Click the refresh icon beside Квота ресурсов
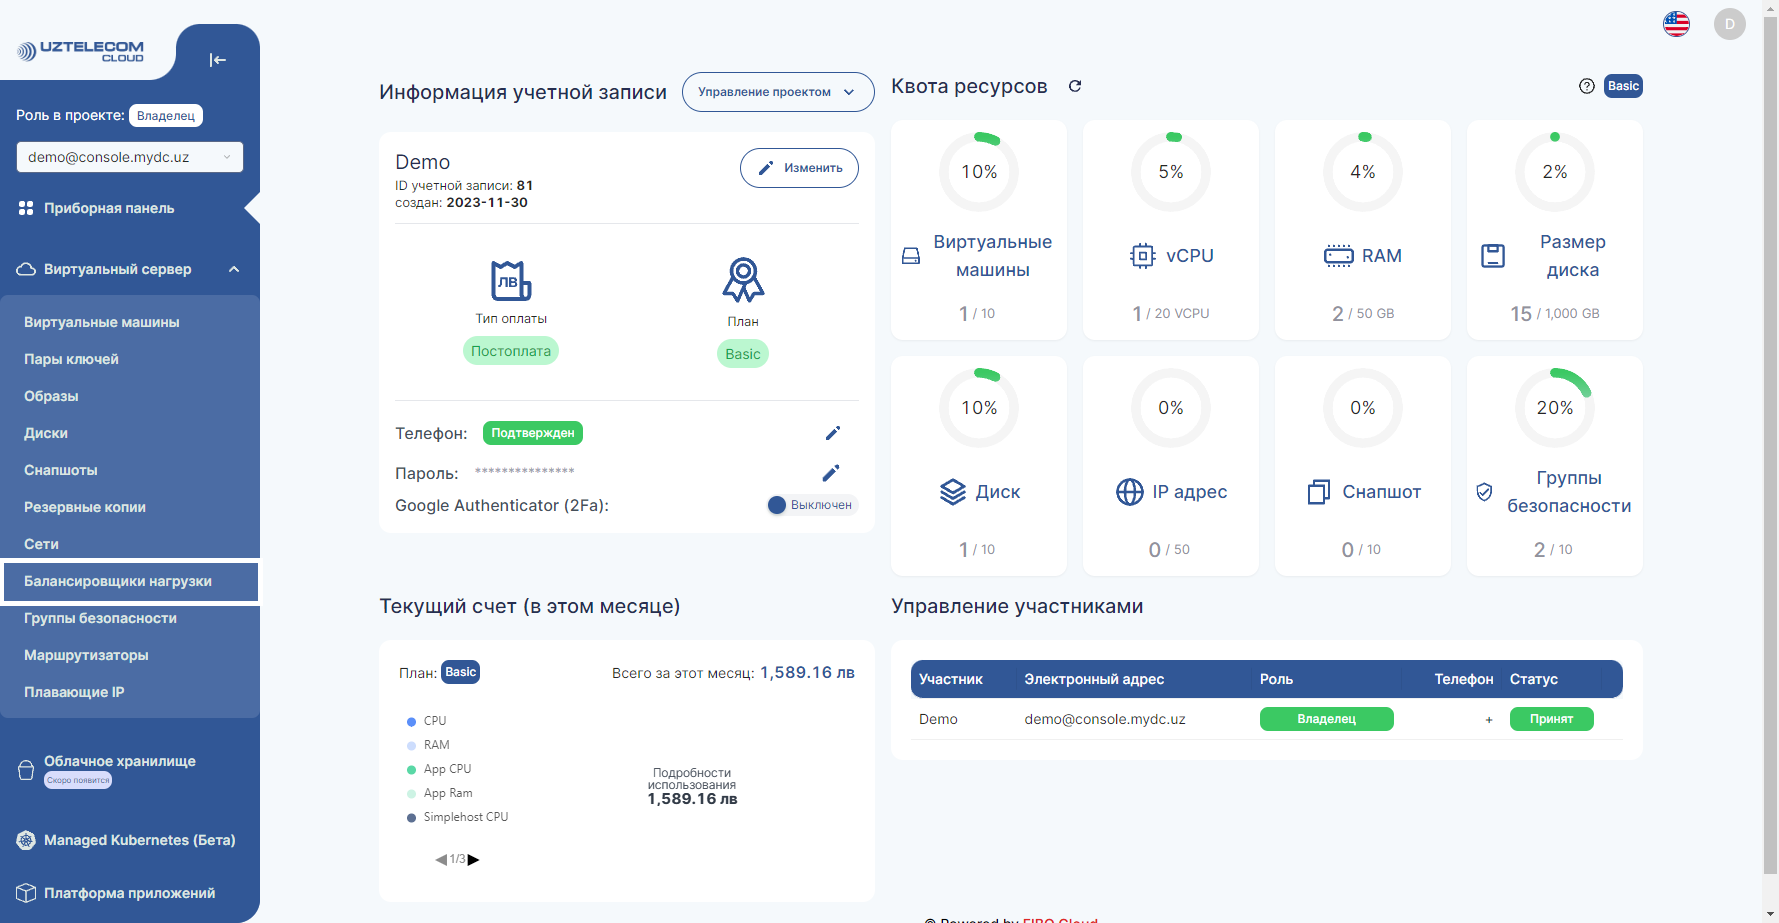Image resolution: width=1779 pixels, height=923 pixels. point(1075,86)
